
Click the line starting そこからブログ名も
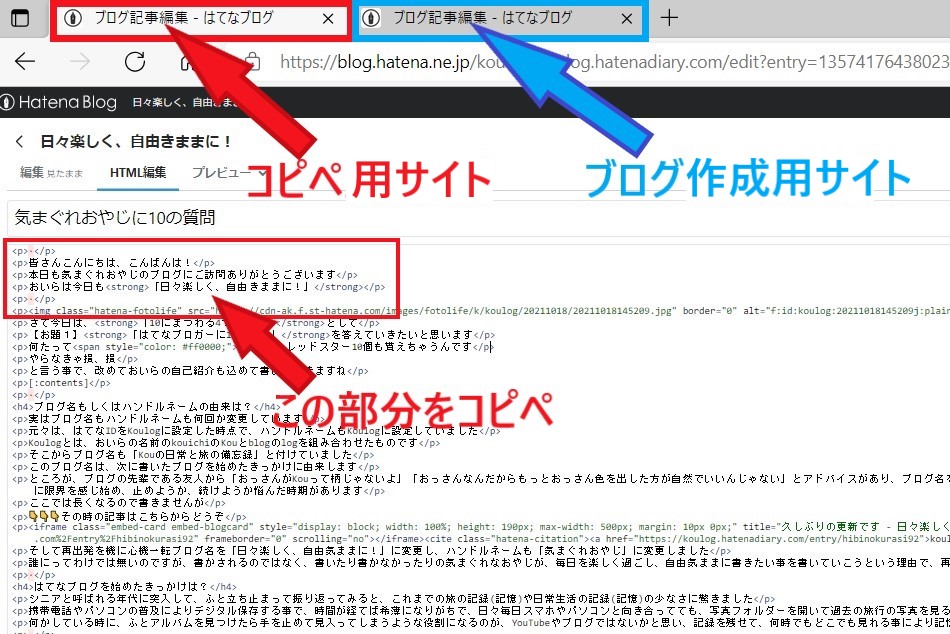(193, 455)
